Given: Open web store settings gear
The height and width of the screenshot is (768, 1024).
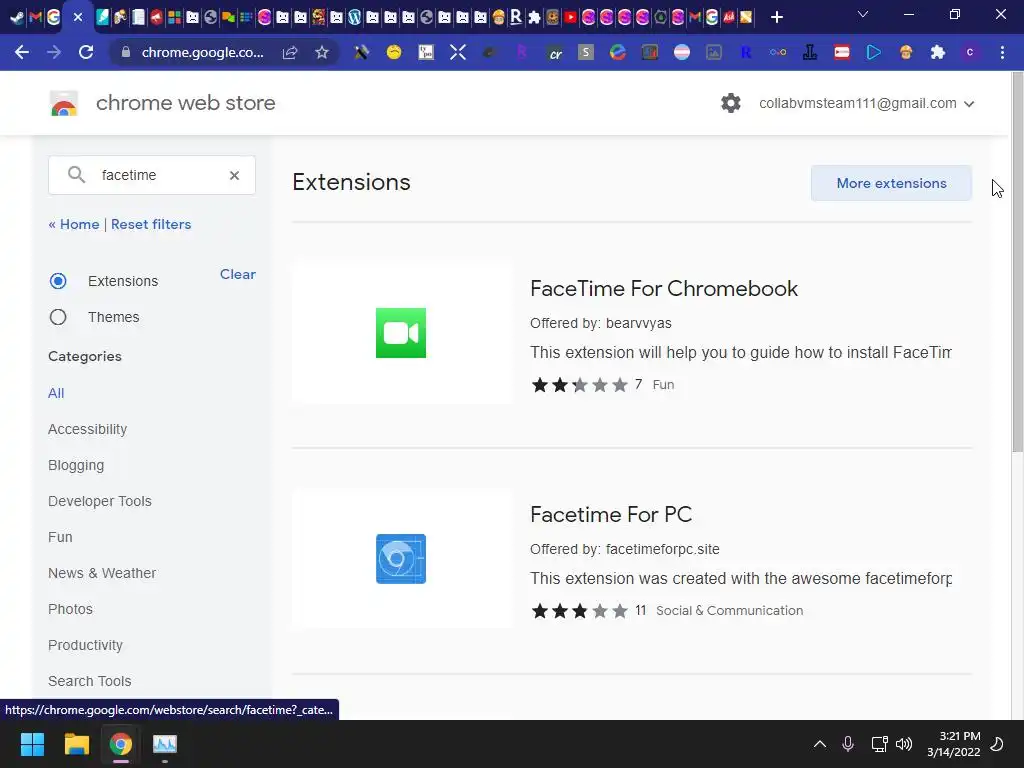Looking at the screenshot, I should click(731, 103).
